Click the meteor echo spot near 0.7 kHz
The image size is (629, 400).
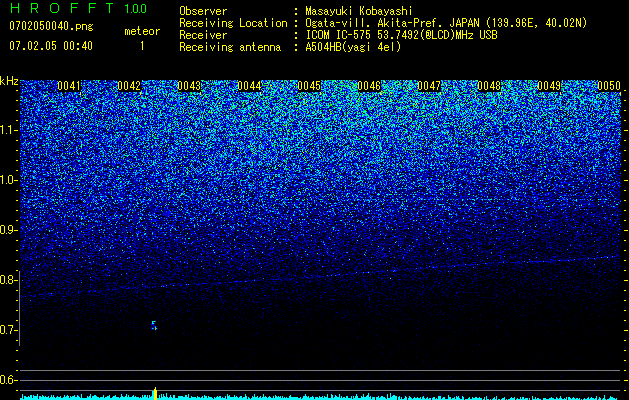[154, 325]
